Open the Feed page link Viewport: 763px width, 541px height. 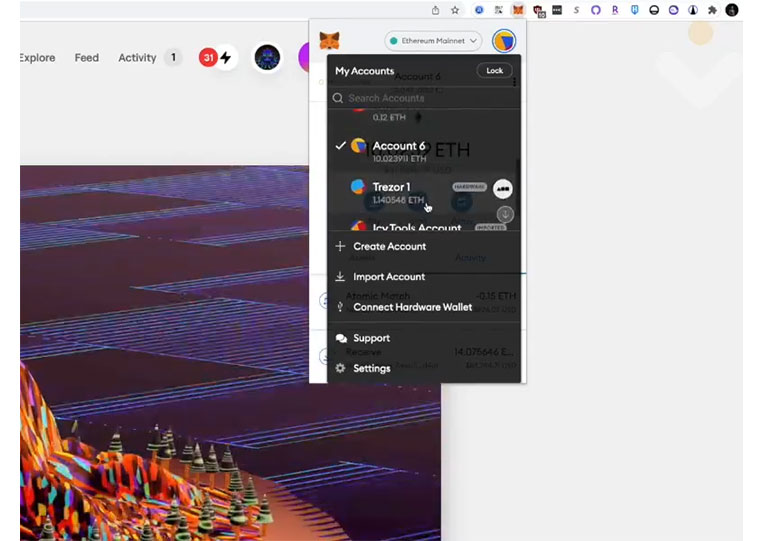point(87,57)
